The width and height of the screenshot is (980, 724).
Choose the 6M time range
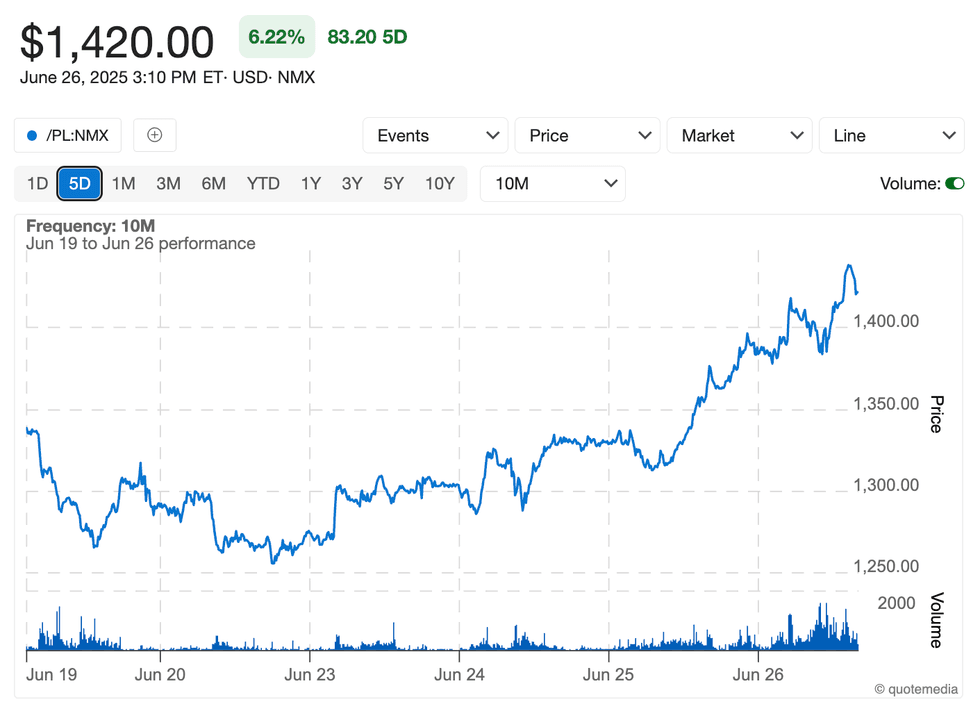(213, 183)
